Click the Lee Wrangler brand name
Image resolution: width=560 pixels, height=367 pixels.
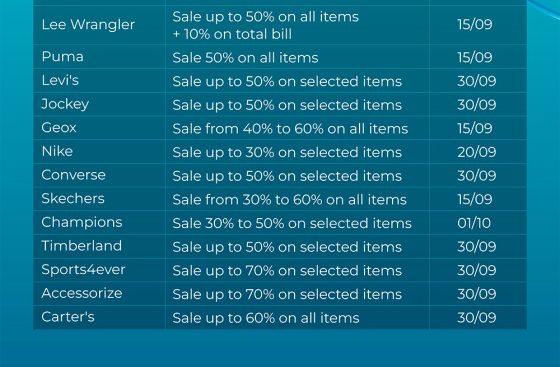point(88,25)
